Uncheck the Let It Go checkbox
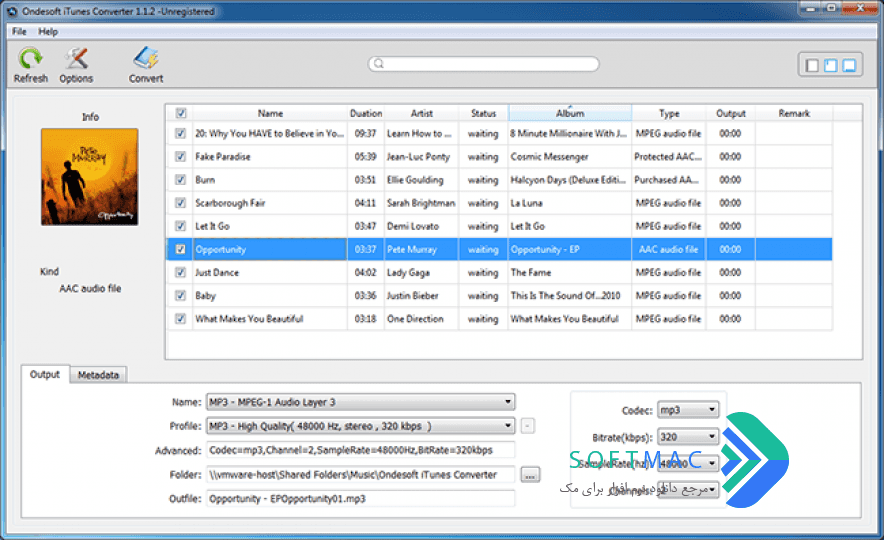 (x=180, y=226)
